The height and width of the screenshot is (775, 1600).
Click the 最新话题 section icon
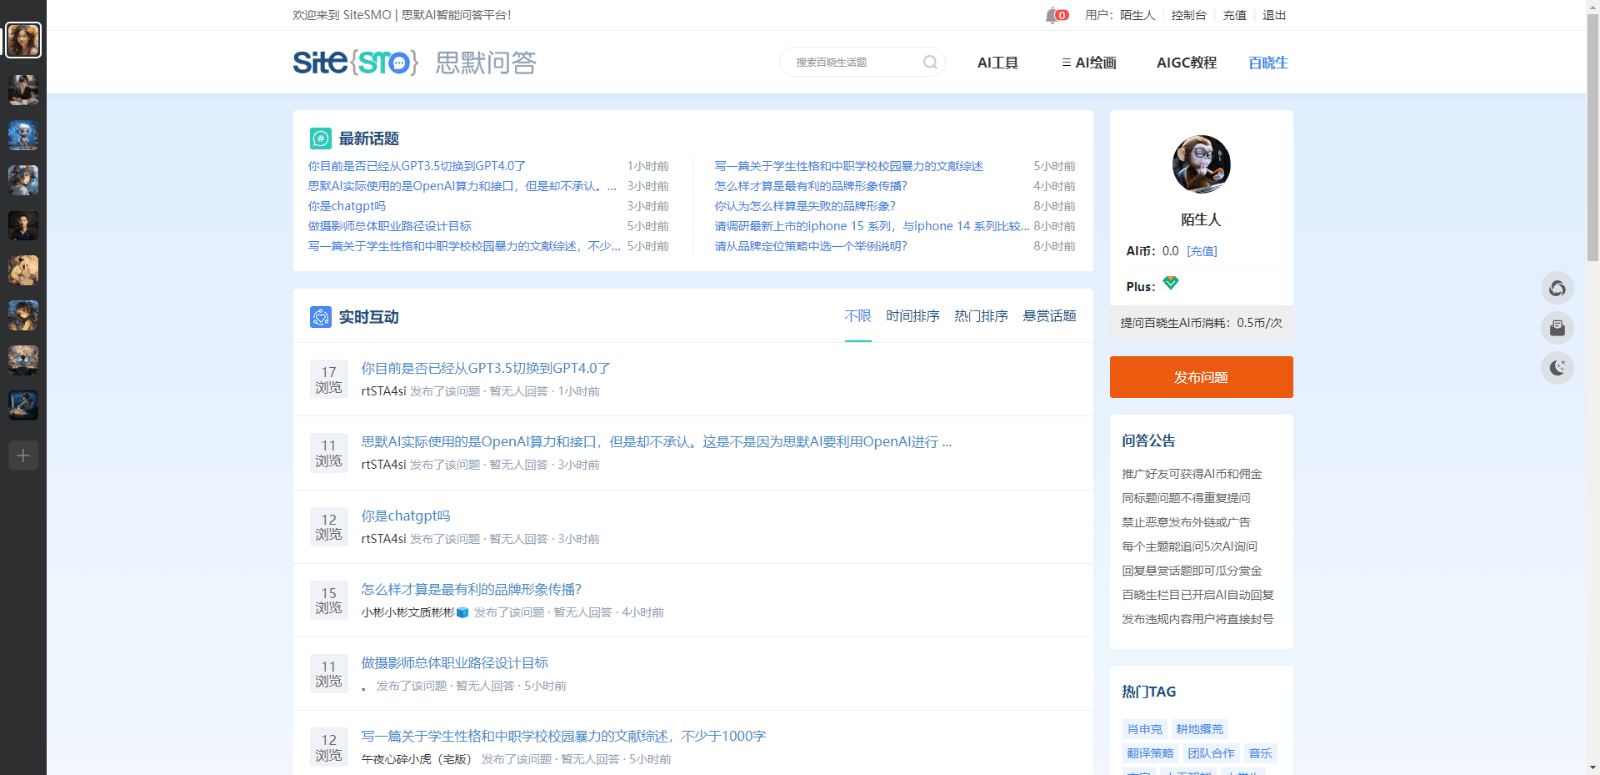point(320,138)
